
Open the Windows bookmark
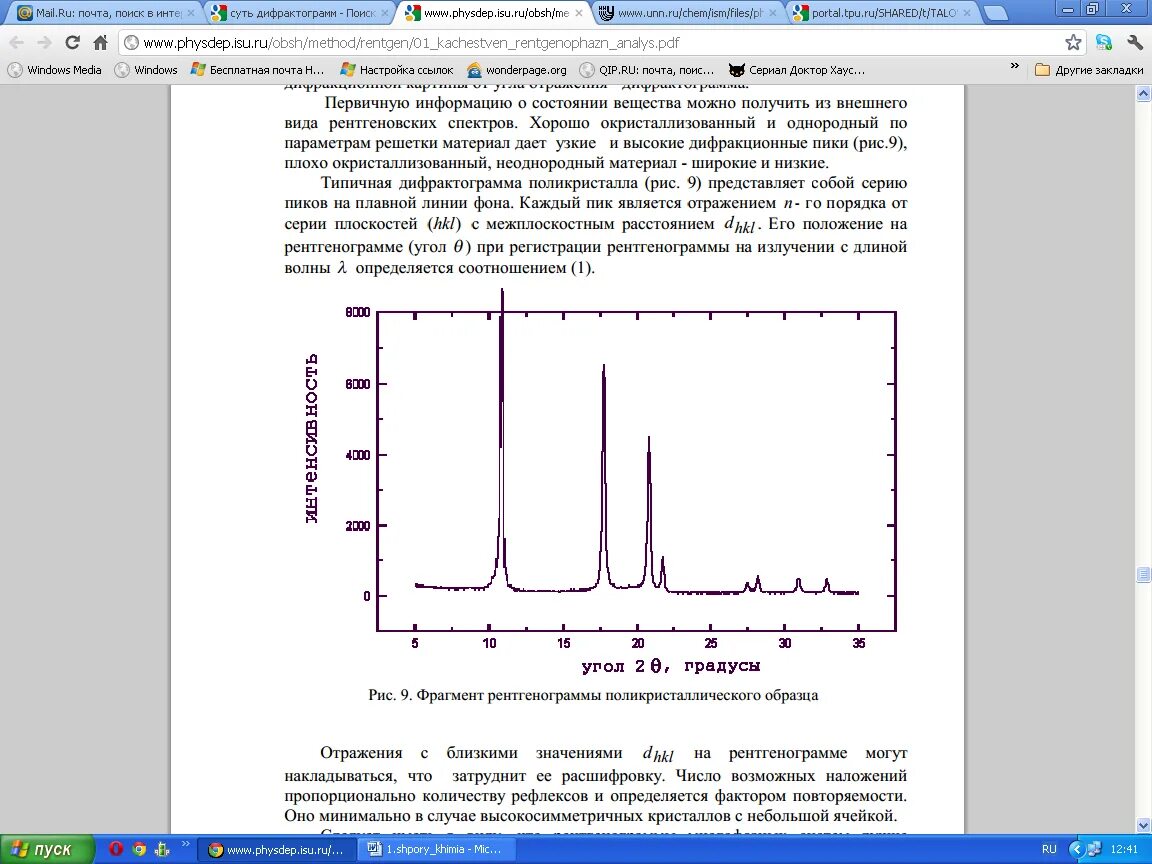pyautogui.click(x=146, y=70)
